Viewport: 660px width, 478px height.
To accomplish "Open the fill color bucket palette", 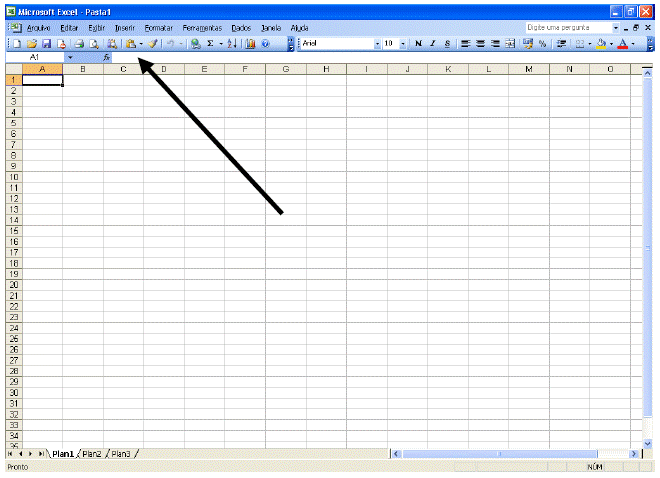I will click(x=602, y=44).
